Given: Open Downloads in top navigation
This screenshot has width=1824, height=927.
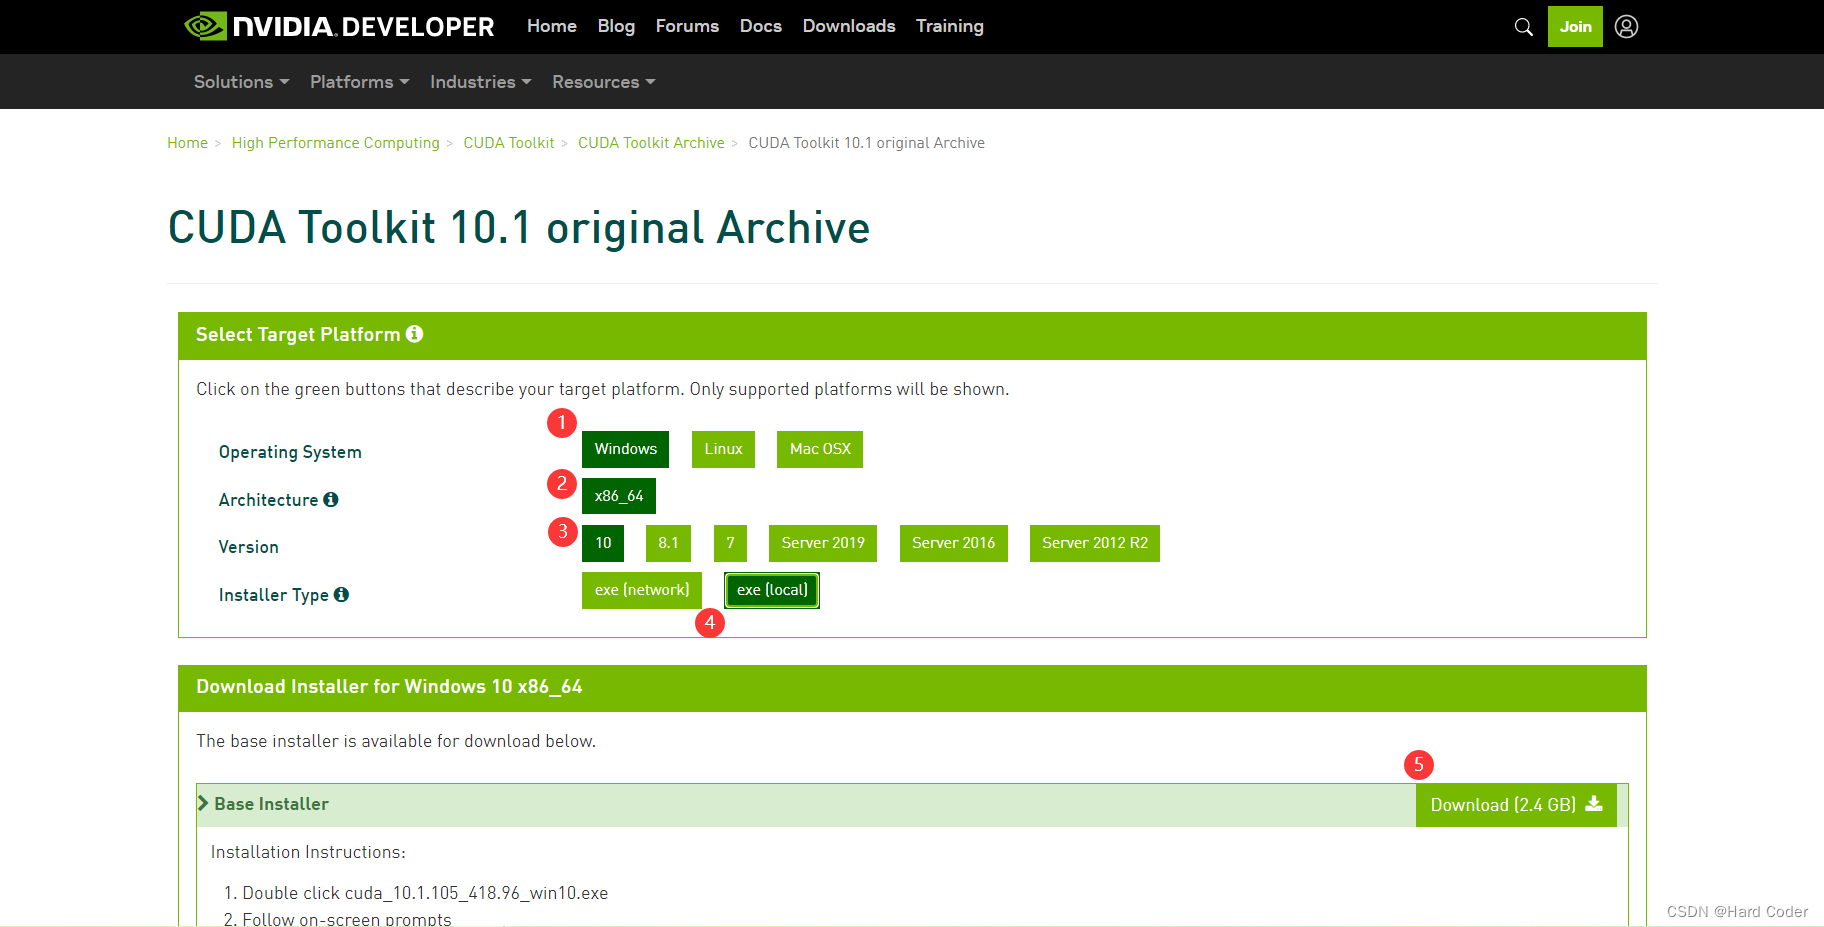Looking at the screenshot, I should click(849, 26).
